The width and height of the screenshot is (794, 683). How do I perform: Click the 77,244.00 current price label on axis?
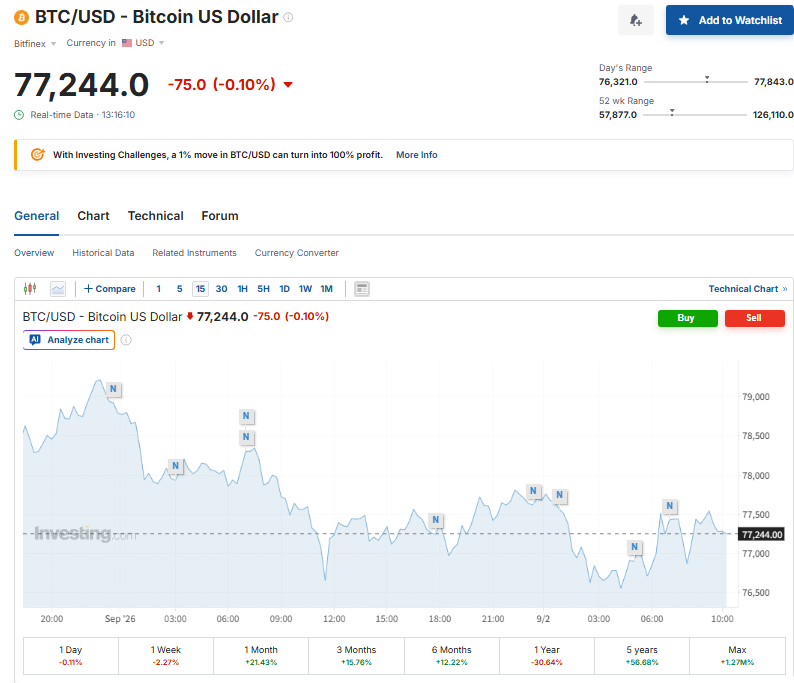click(x=762, y=535)
